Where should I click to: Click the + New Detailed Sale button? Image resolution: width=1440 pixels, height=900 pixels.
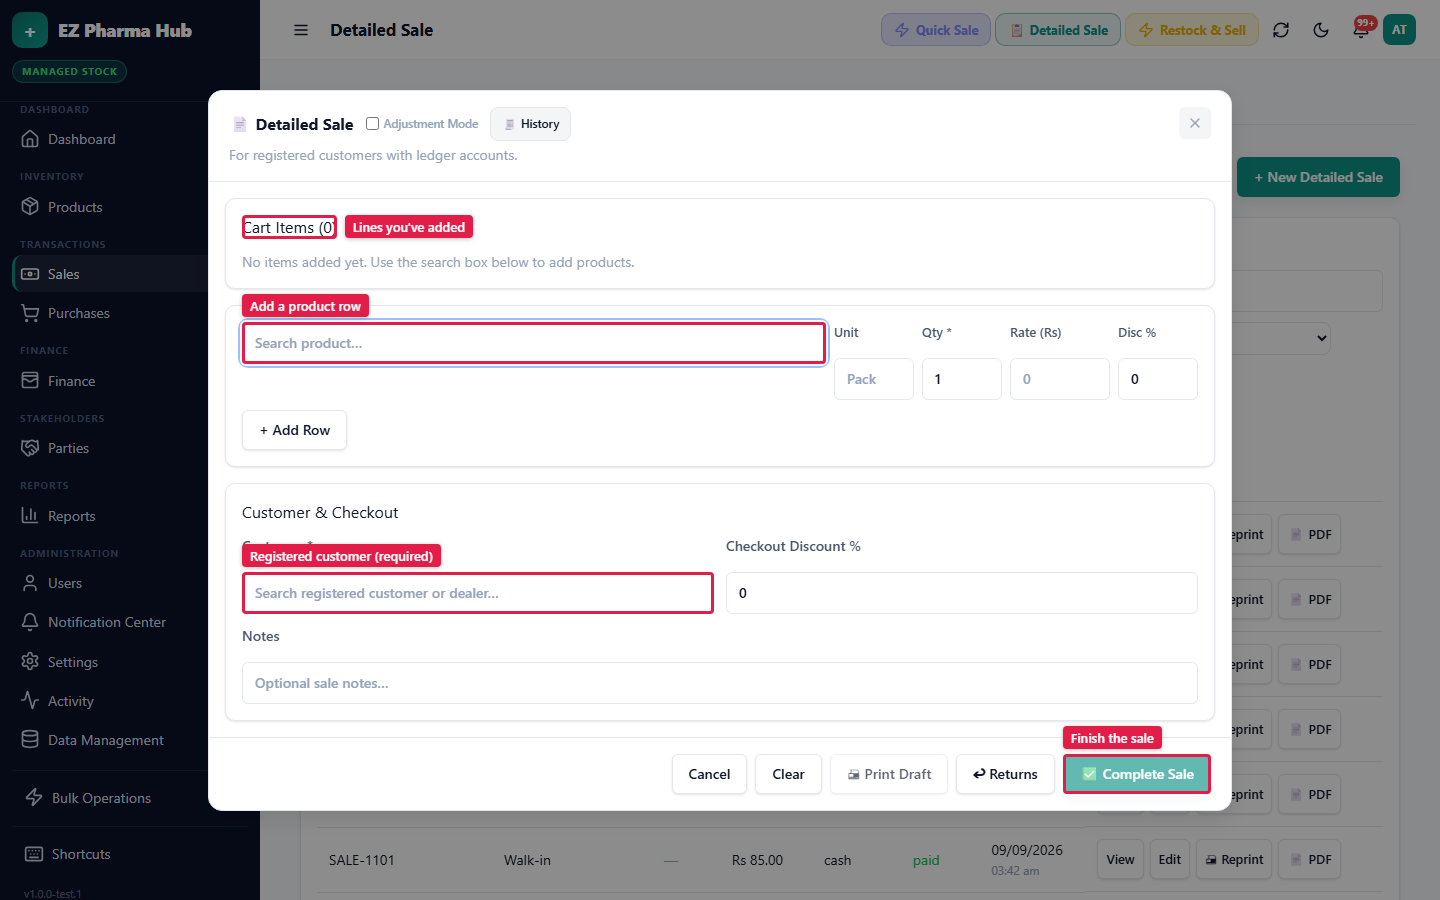pyautogui.click(x=1318, y=177)
